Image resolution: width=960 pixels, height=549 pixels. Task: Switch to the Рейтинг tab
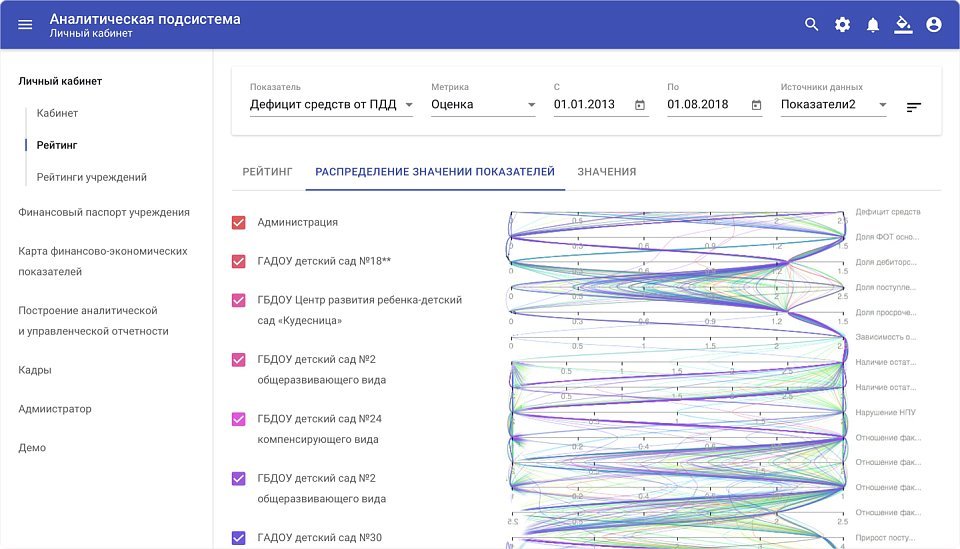(x=267, y=172)
